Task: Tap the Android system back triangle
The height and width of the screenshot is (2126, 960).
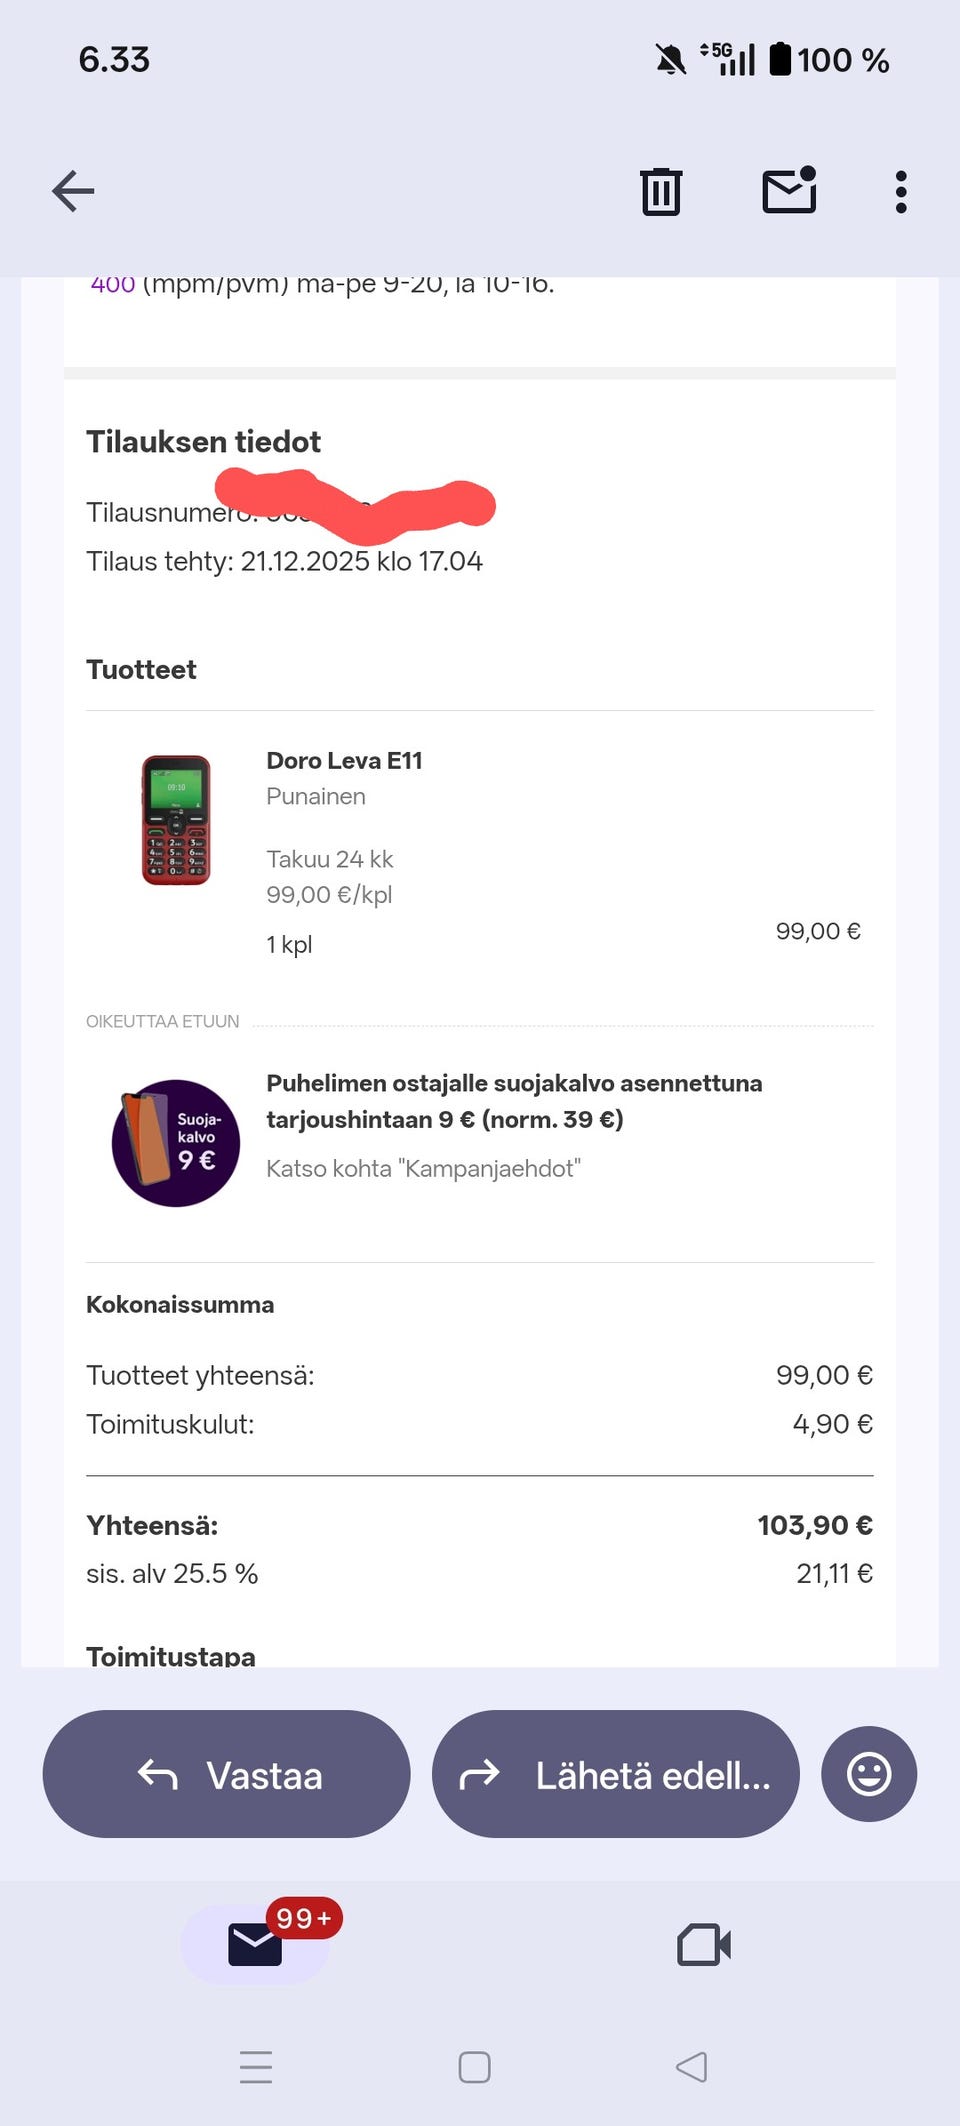Action: 691,2067
